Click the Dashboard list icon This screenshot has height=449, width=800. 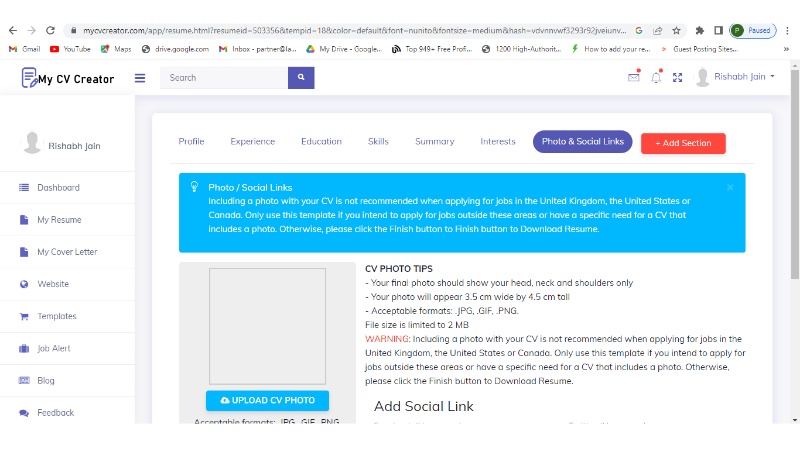click(24, 188)
